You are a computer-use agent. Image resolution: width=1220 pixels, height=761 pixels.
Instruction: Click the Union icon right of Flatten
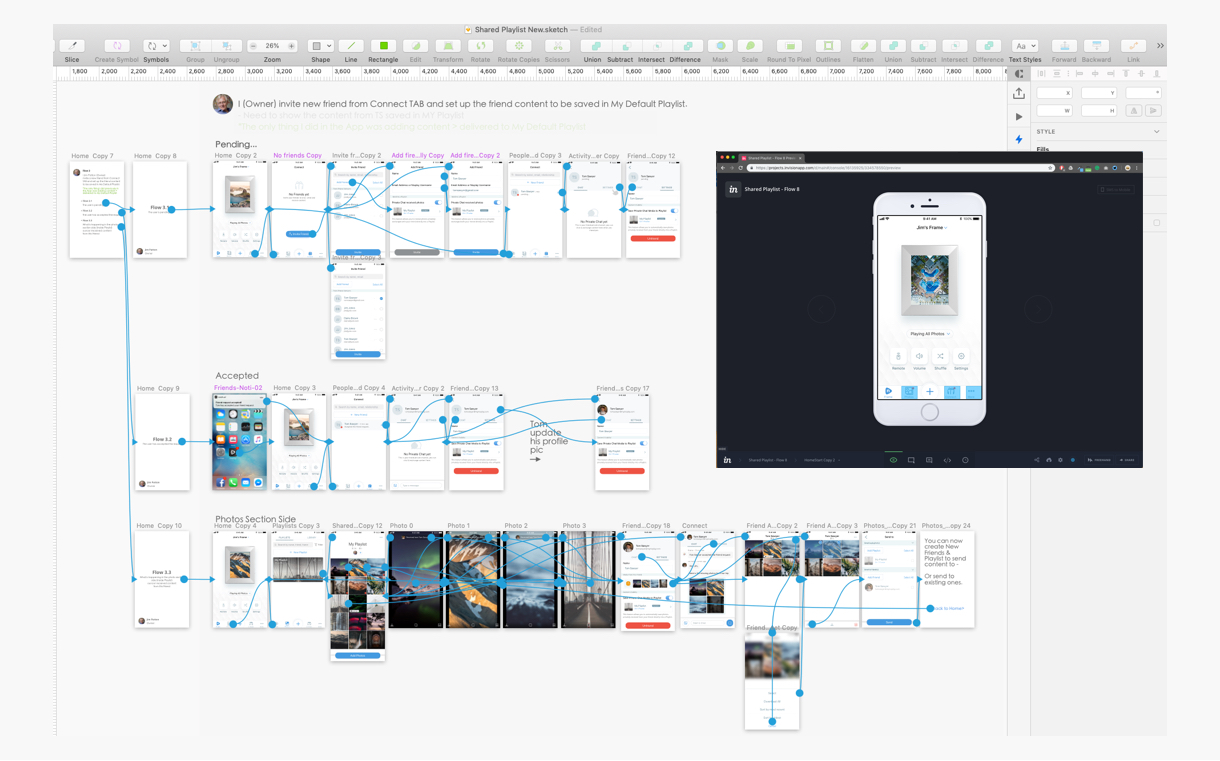(x=893, y=46)
